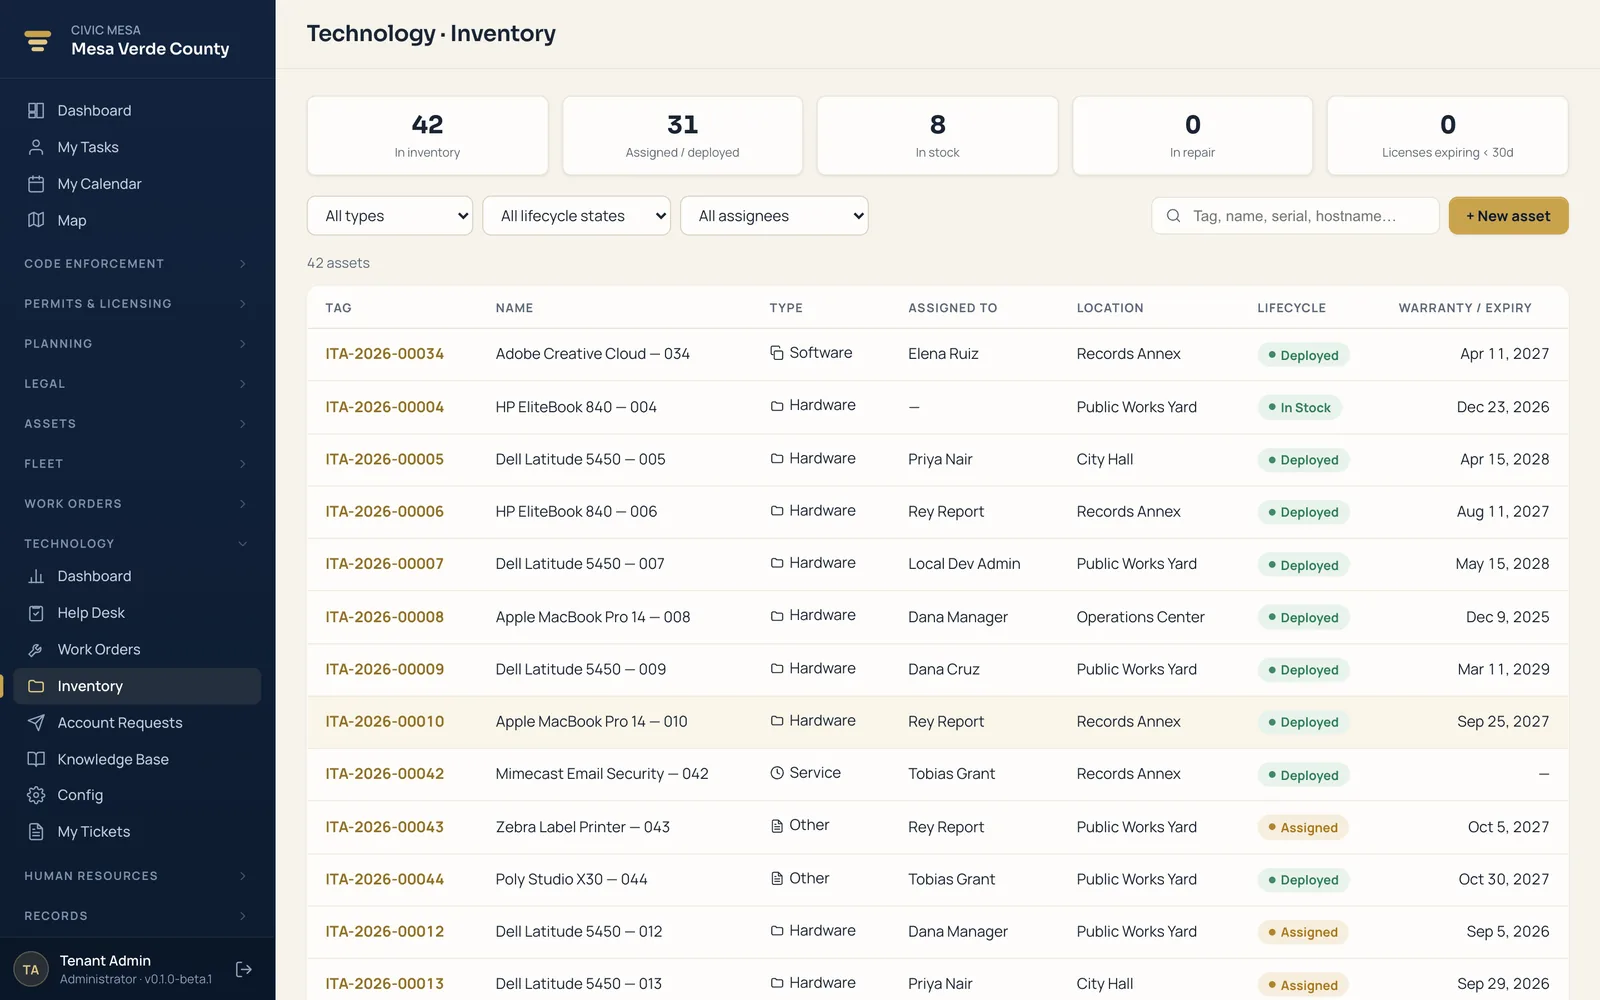The height and width of the screenshot is (1000, 1600).
Task: Expand the sidebar Work Orders section header
Action: pyautogui.click(x=137, y=504)
